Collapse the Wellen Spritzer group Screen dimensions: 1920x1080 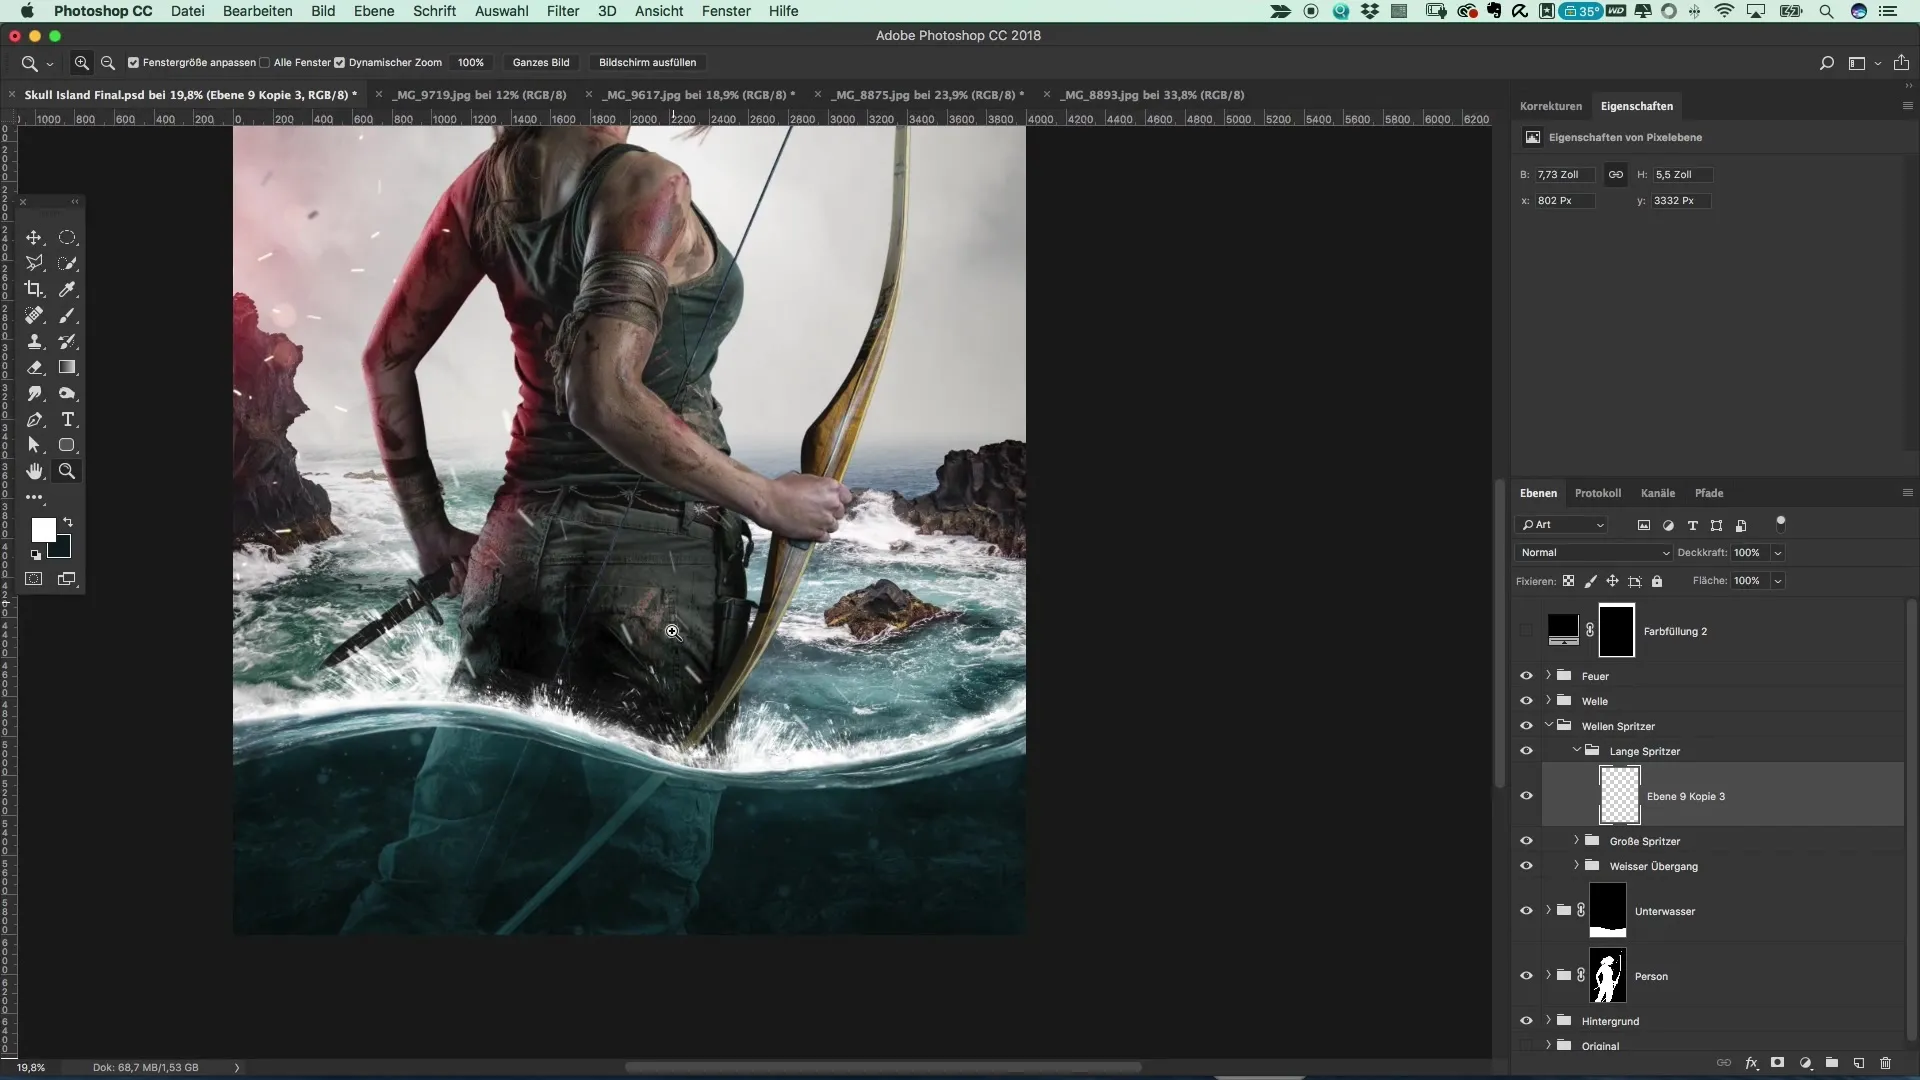(1548, 725)
